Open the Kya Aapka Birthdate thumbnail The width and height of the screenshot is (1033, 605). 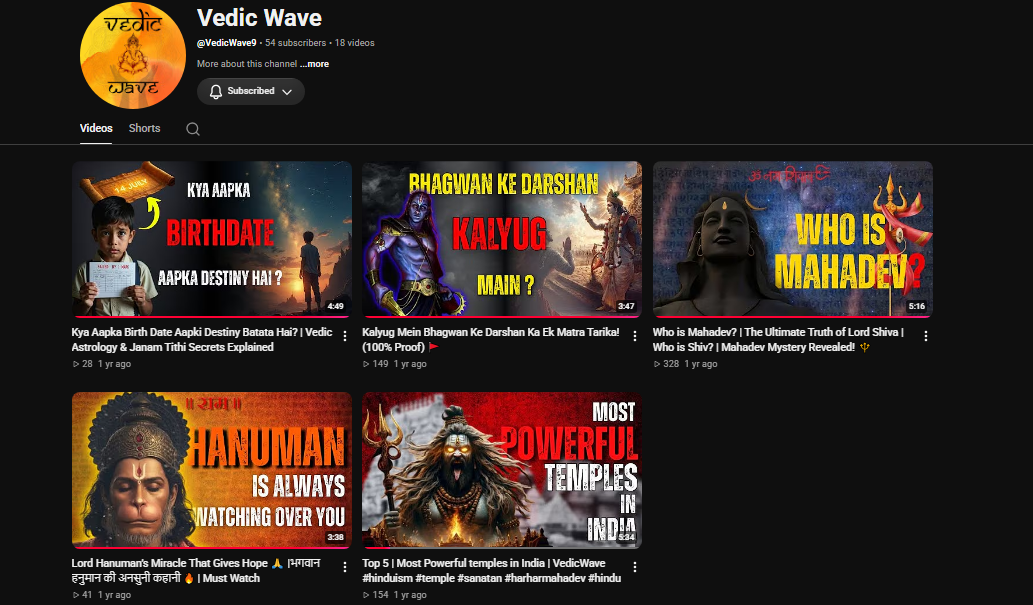point(212,239)
